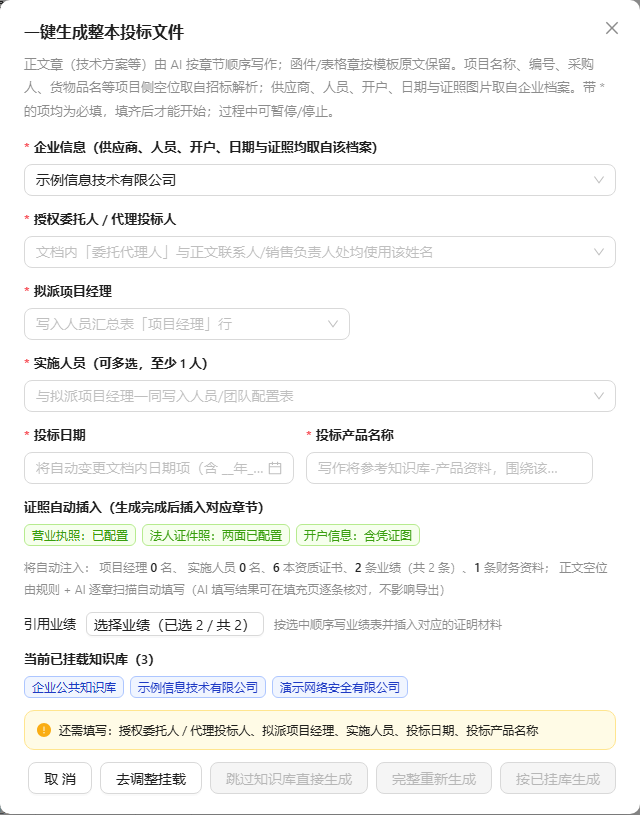Click the 投标日期 date input field

159,468
